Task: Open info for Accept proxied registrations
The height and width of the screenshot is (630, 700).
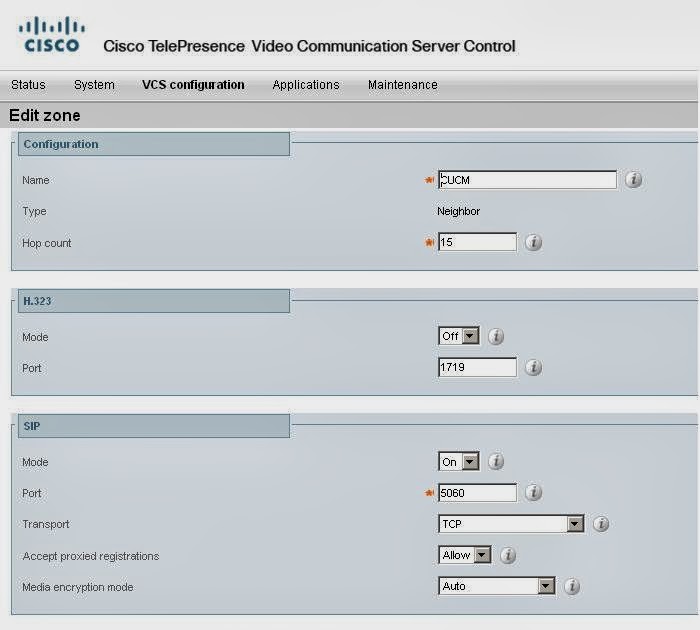Action: click(508, 555)
